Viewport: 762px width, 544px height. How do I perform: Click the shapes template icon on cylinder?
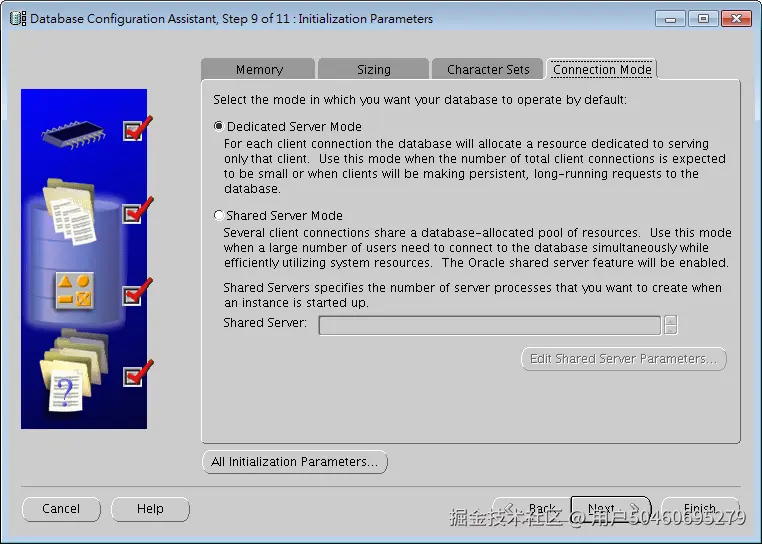point(74,291)
